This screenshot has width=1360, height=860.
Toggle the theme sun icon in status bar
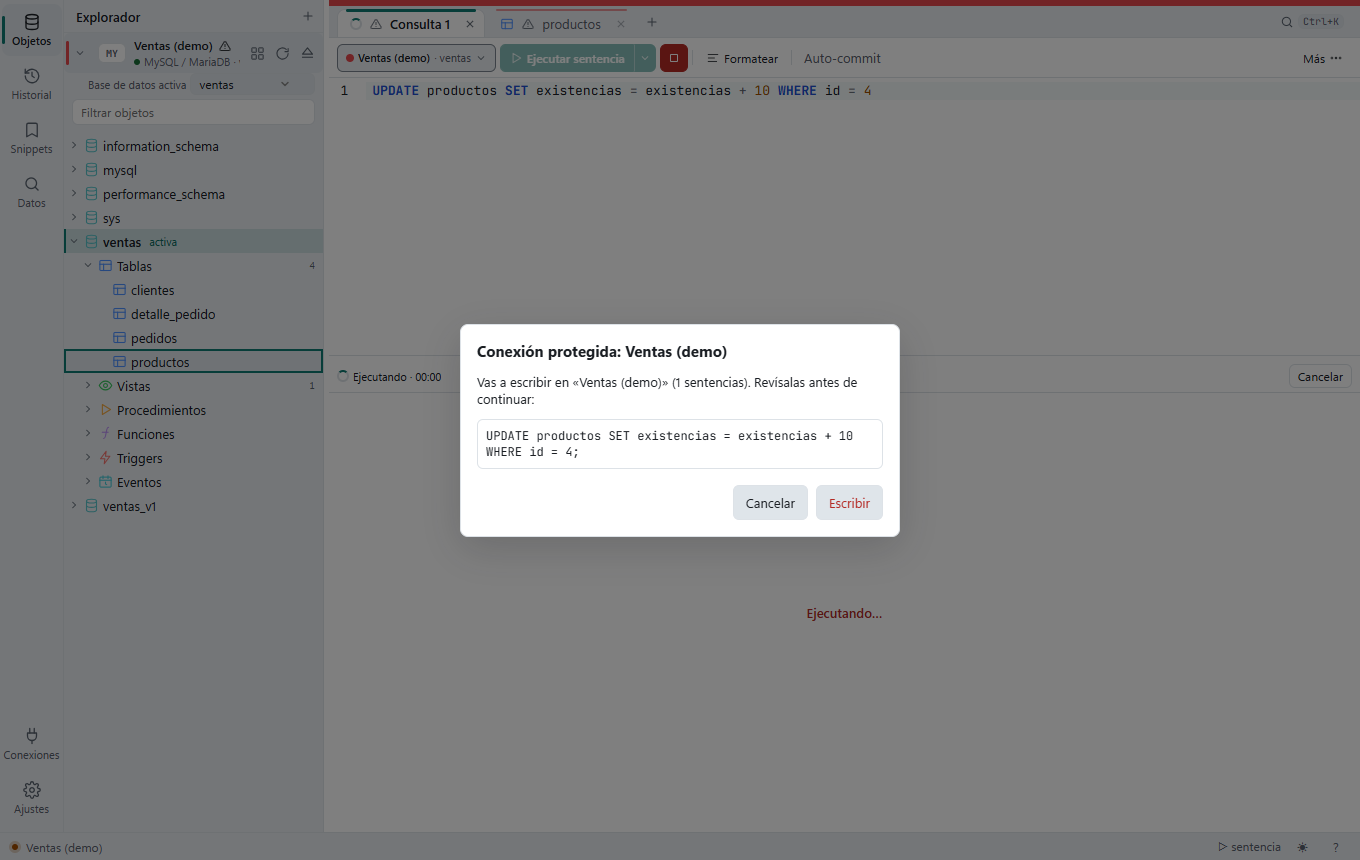pyautogui.click(x=1302, y=847)
